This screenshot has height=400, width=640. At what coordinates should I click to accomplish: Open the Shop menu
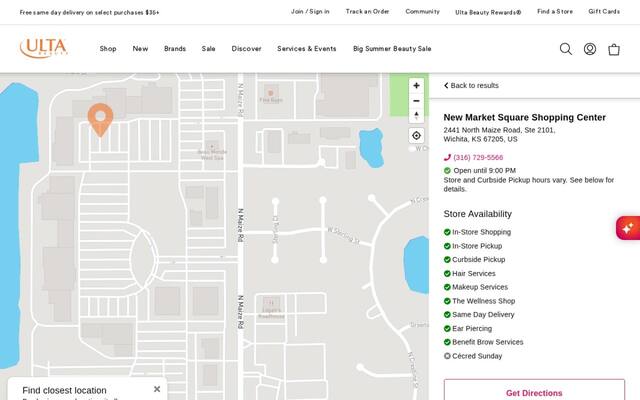108,49
